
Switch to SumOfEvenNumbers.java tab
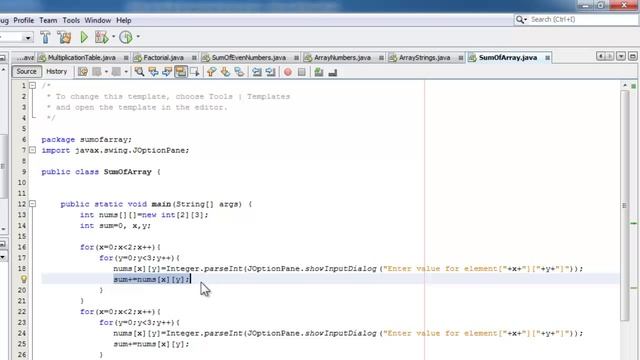[249, 58]
